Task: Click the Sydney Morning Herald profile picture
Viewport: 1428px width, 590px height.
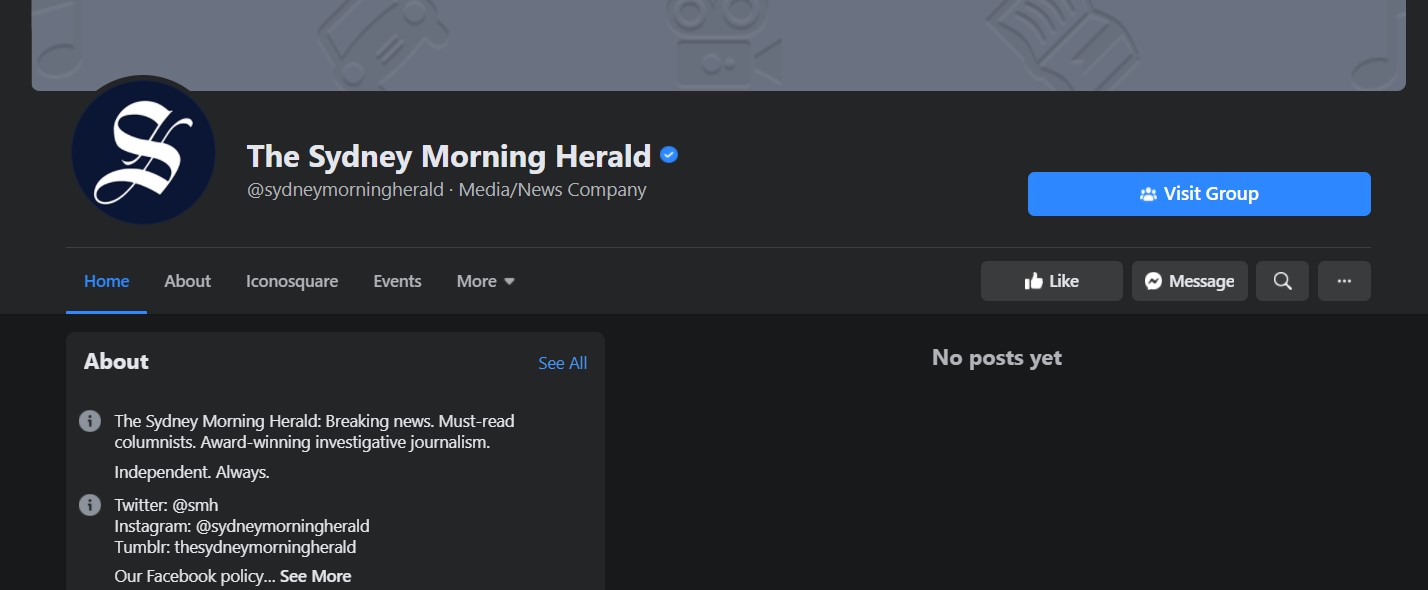Action: point(144,152)
